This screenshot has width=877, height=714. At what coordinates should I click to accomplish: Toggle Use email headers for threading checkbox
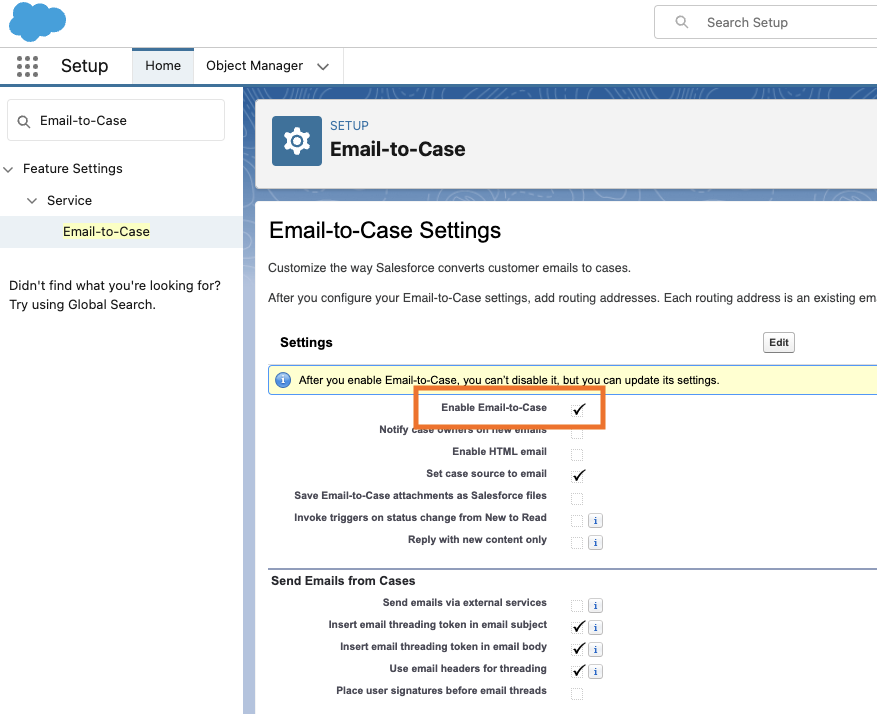[578, 670]
